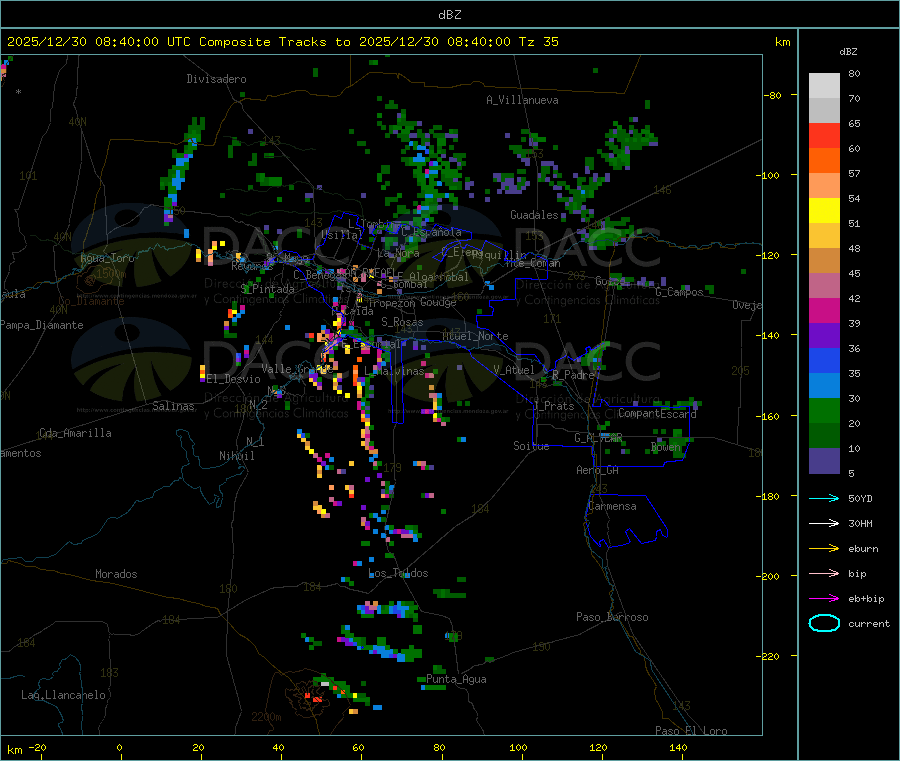Click the S_Pintada location label
This screenshot has width=900, height=761.
267,289
